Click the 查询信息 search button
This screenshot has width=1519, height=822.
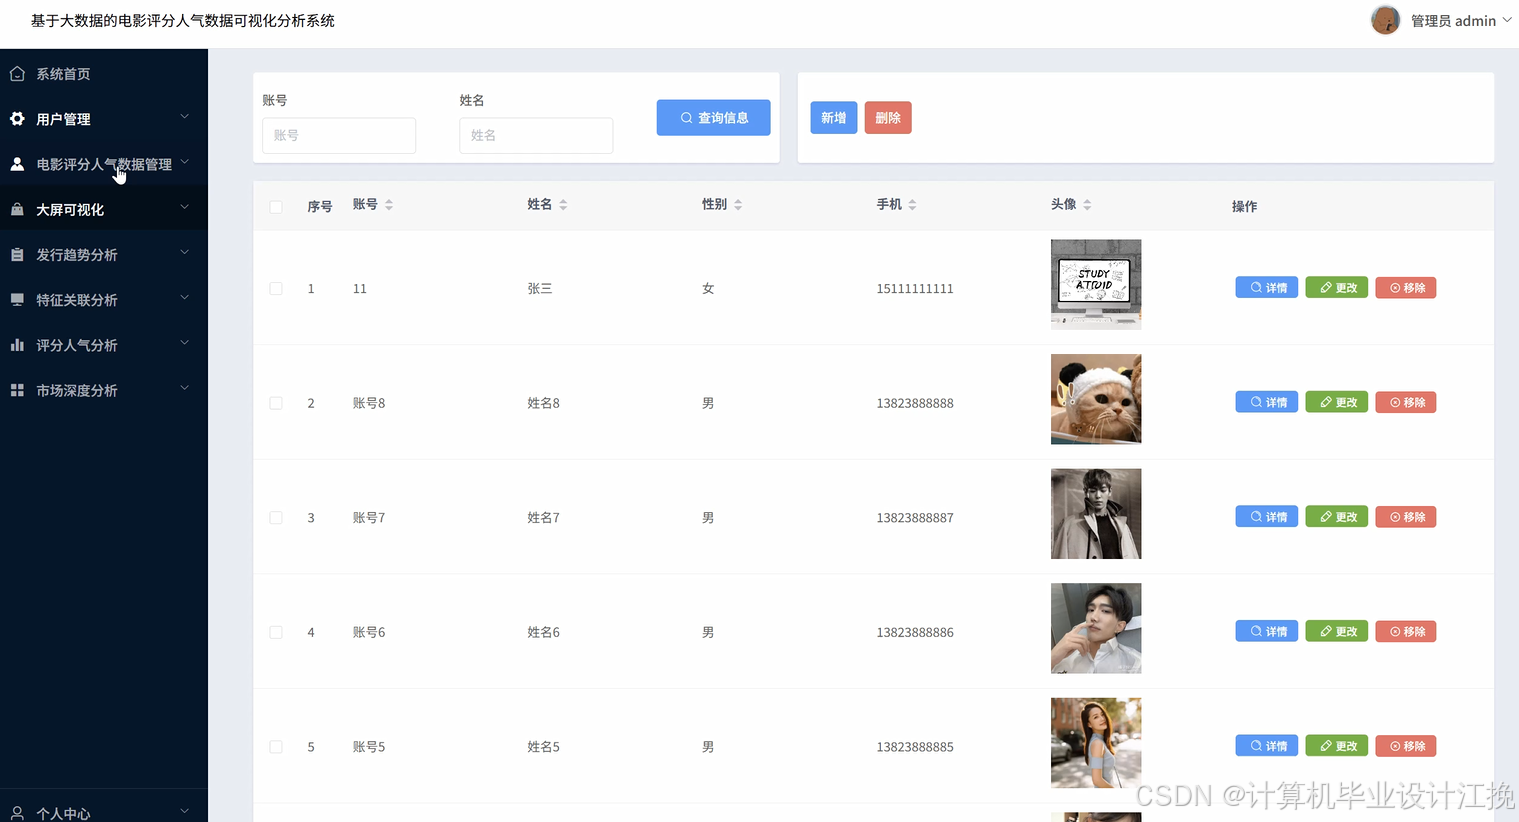coord(713,118)
